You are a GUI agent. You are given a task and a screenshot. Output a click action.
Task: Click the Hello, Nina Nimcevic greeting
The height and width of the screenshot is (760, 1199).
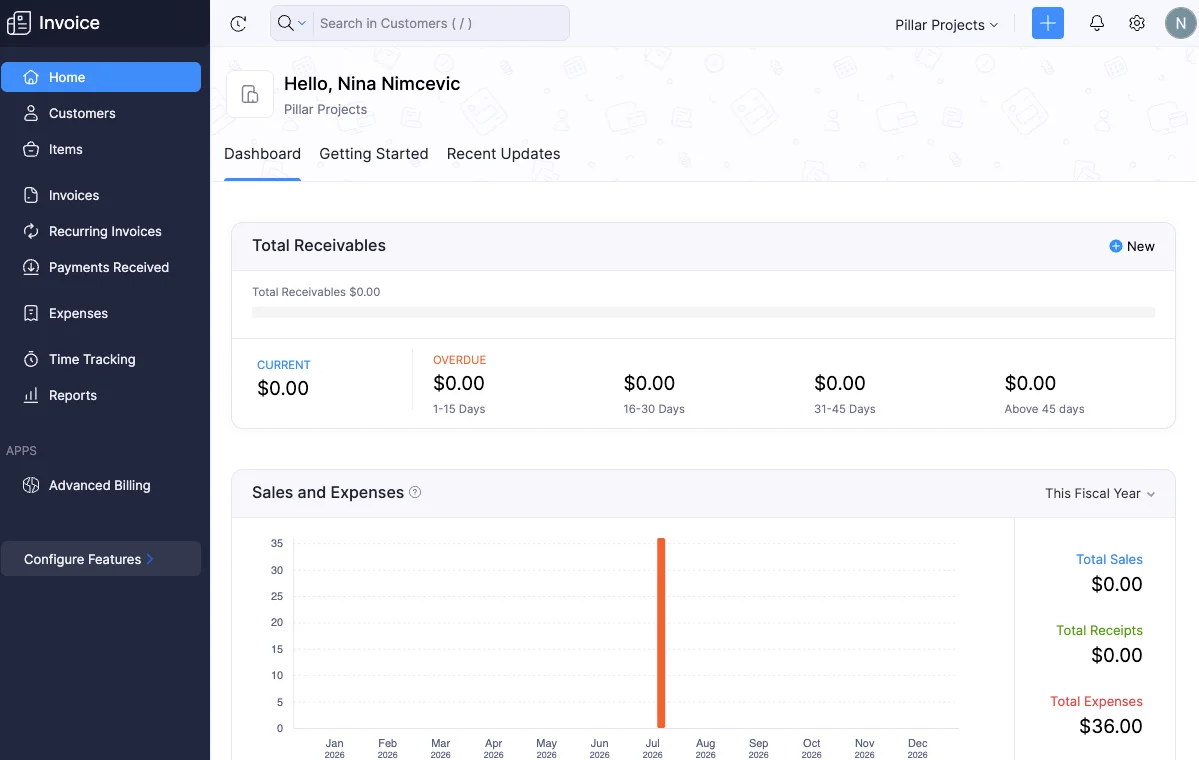(x=372, y=83)
